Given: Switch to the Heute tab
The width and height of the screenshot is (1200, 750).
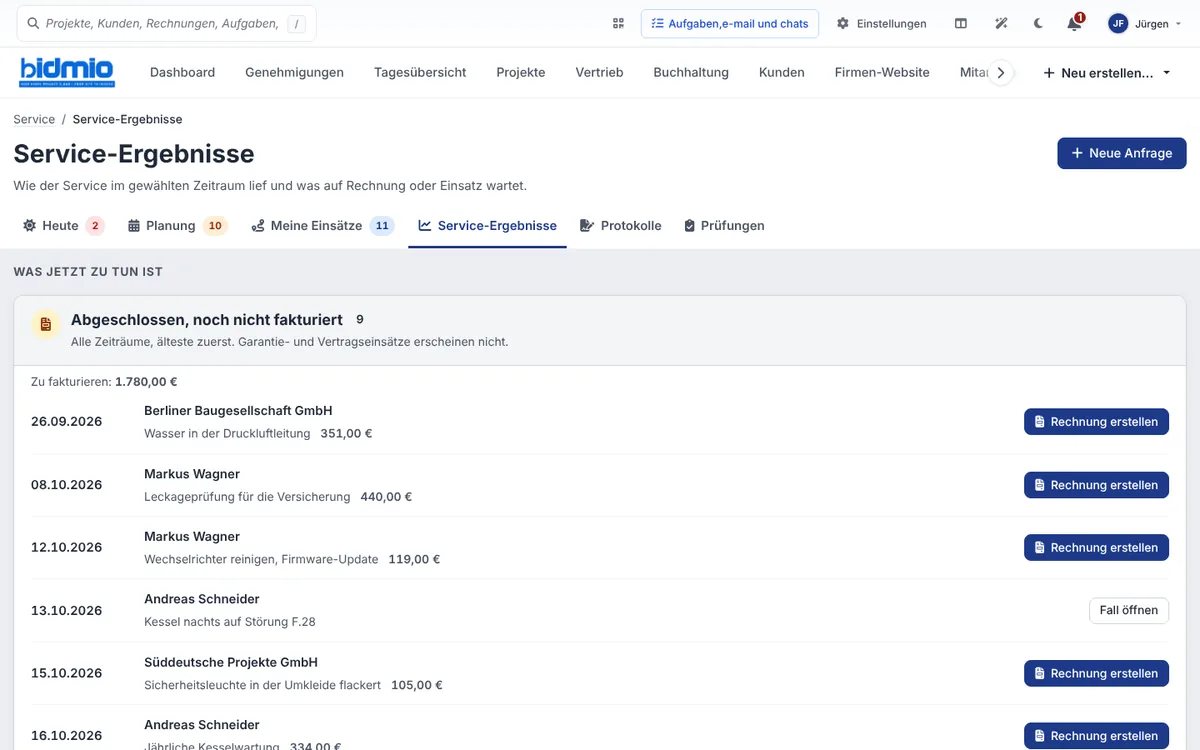Looking at the screenshot, I should [x=63, y=226].
